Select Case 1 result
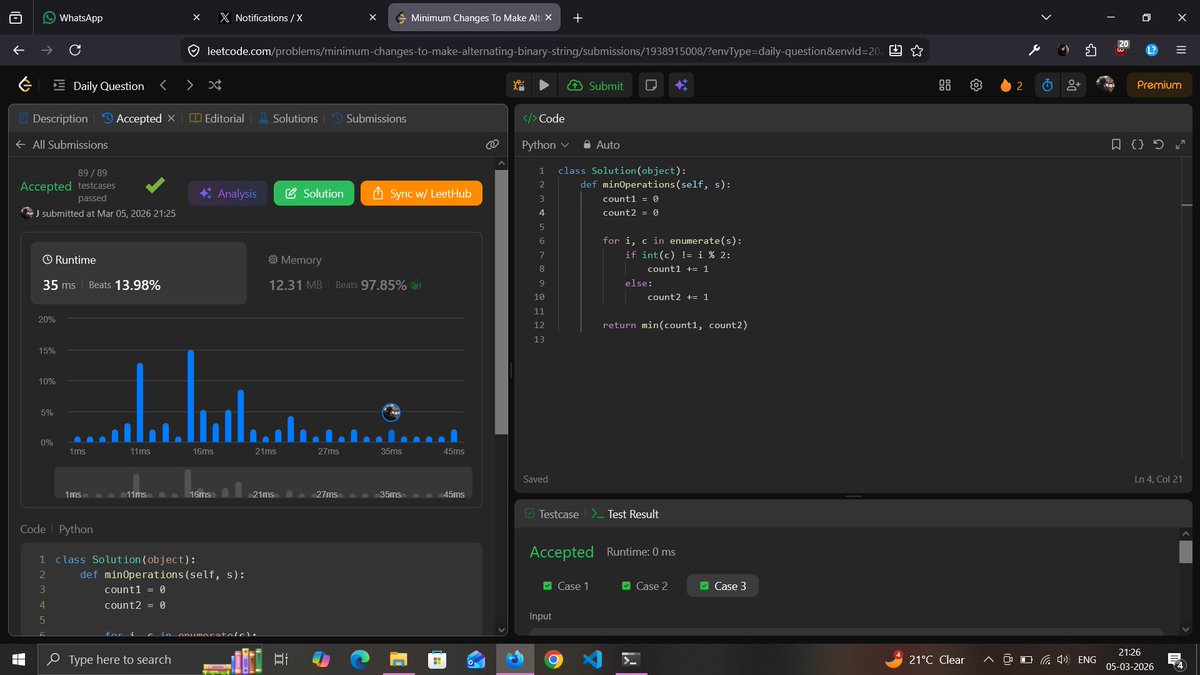The width and height of the screenshot is (1200, 675). tap(565, 586)
